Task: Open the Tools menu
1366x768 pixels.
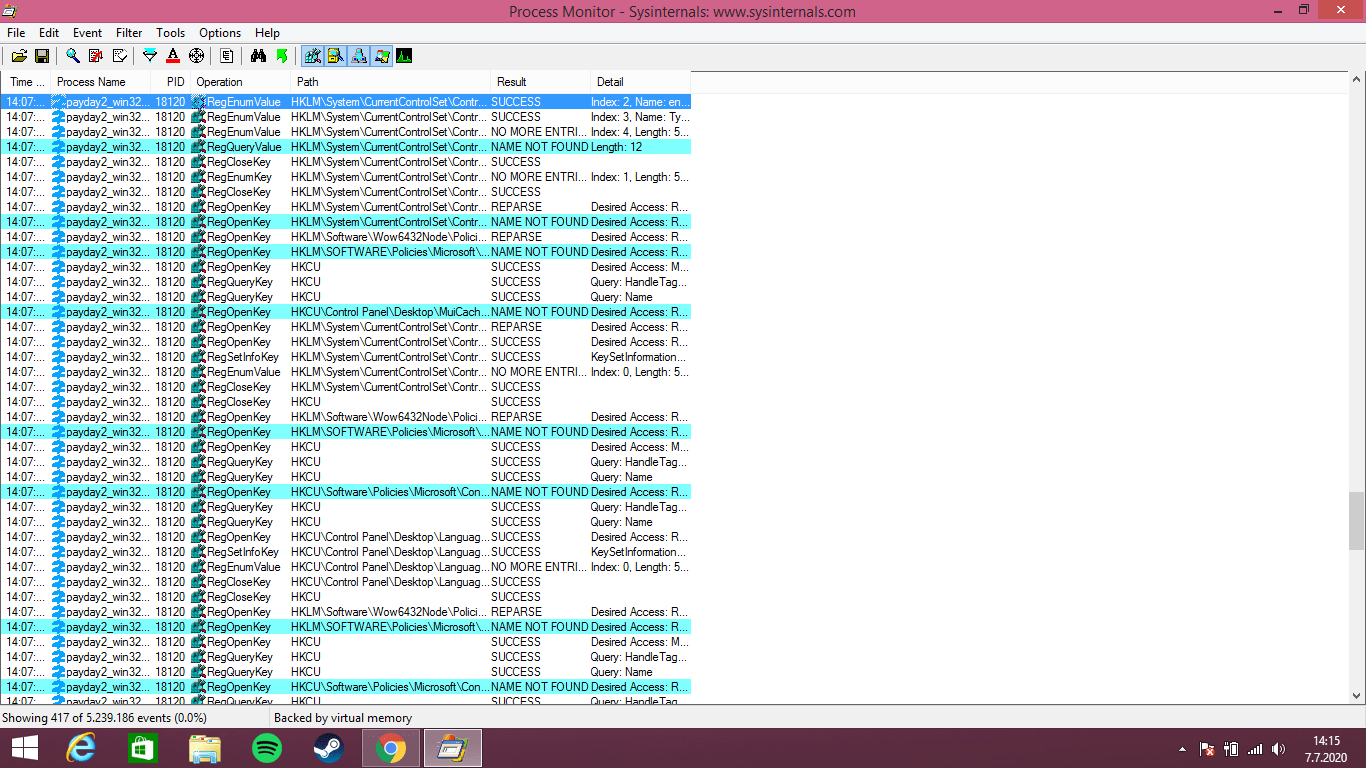Action: point(171,33)
